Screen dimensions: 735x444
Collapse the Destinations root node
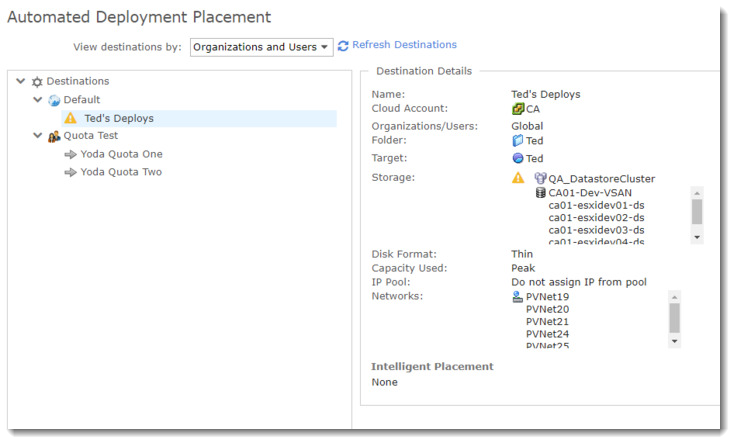click(x=20, y=81)
